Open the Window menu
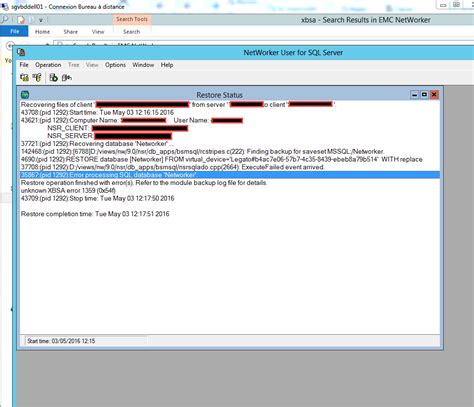474x407 pixels. tap(143, 65)
